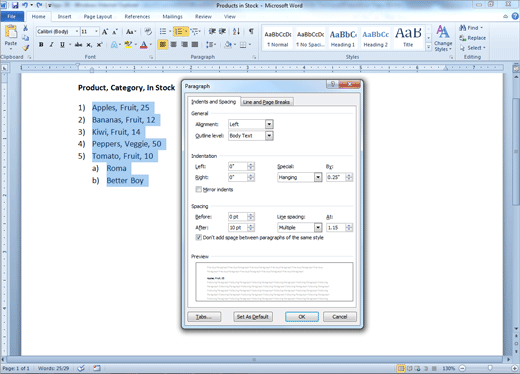Viewport: 520px width, 374px height.
Task: Open the Special indentation dropdown
Action: point(318,177)
